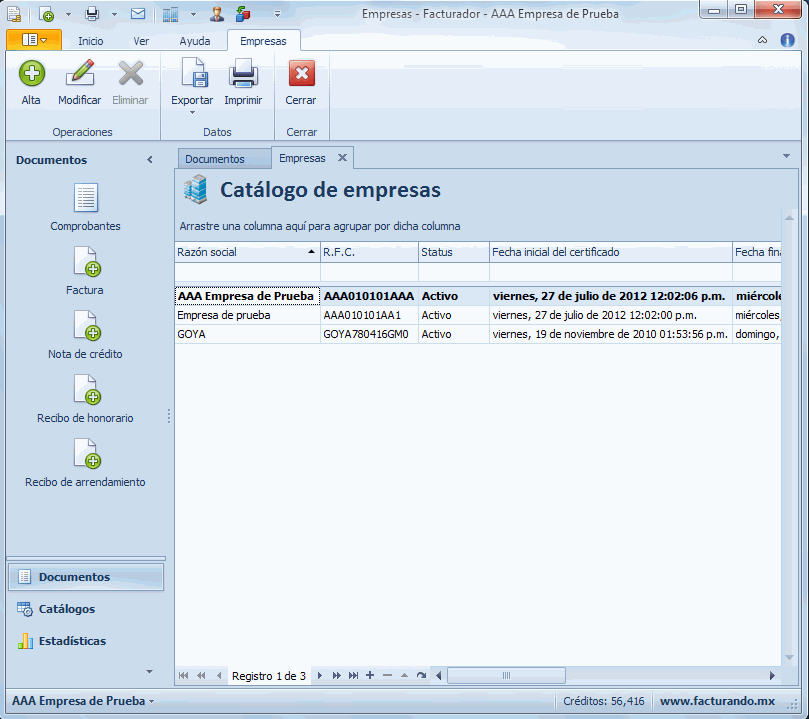
Task: Collapse the Documentos side panel
Action: click(150, 160)
